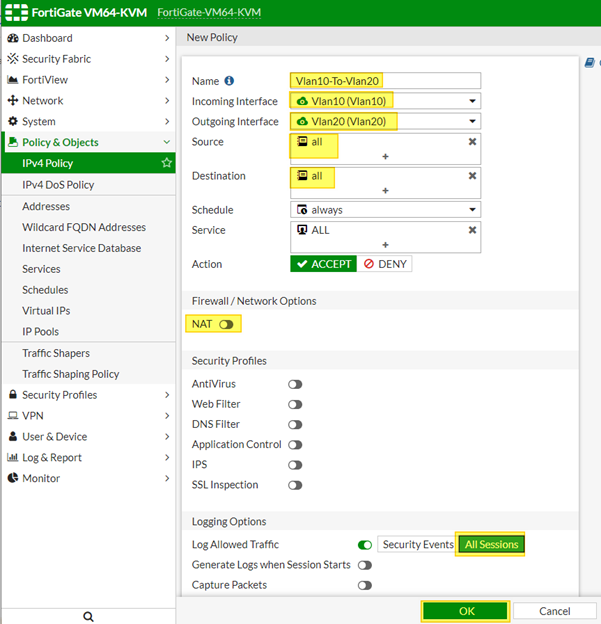Open the IP Pools menu item
The image size is (601, 624).
(x=88, y=332)
